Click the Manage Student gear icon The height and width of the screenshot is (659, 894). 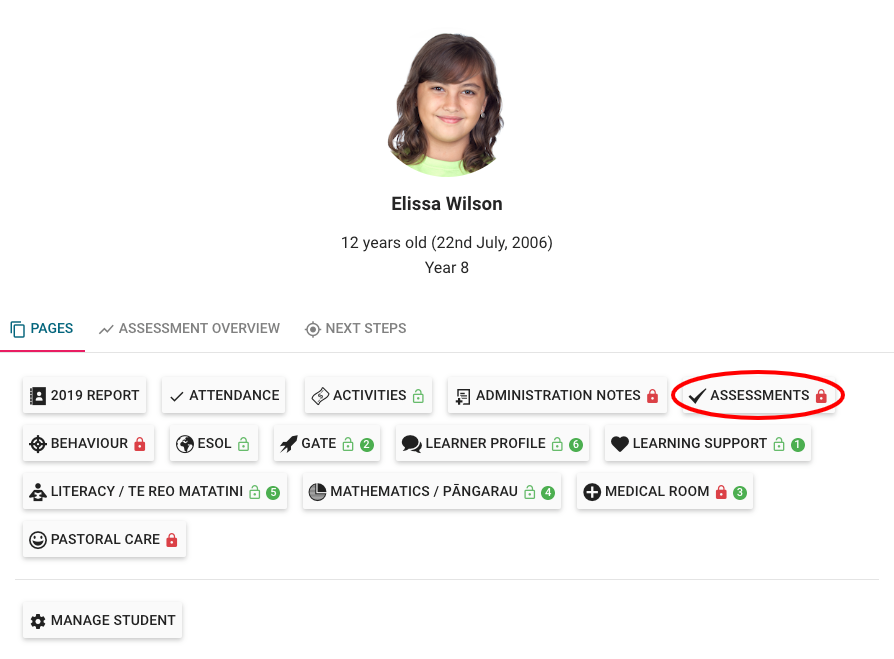point(37,620)
